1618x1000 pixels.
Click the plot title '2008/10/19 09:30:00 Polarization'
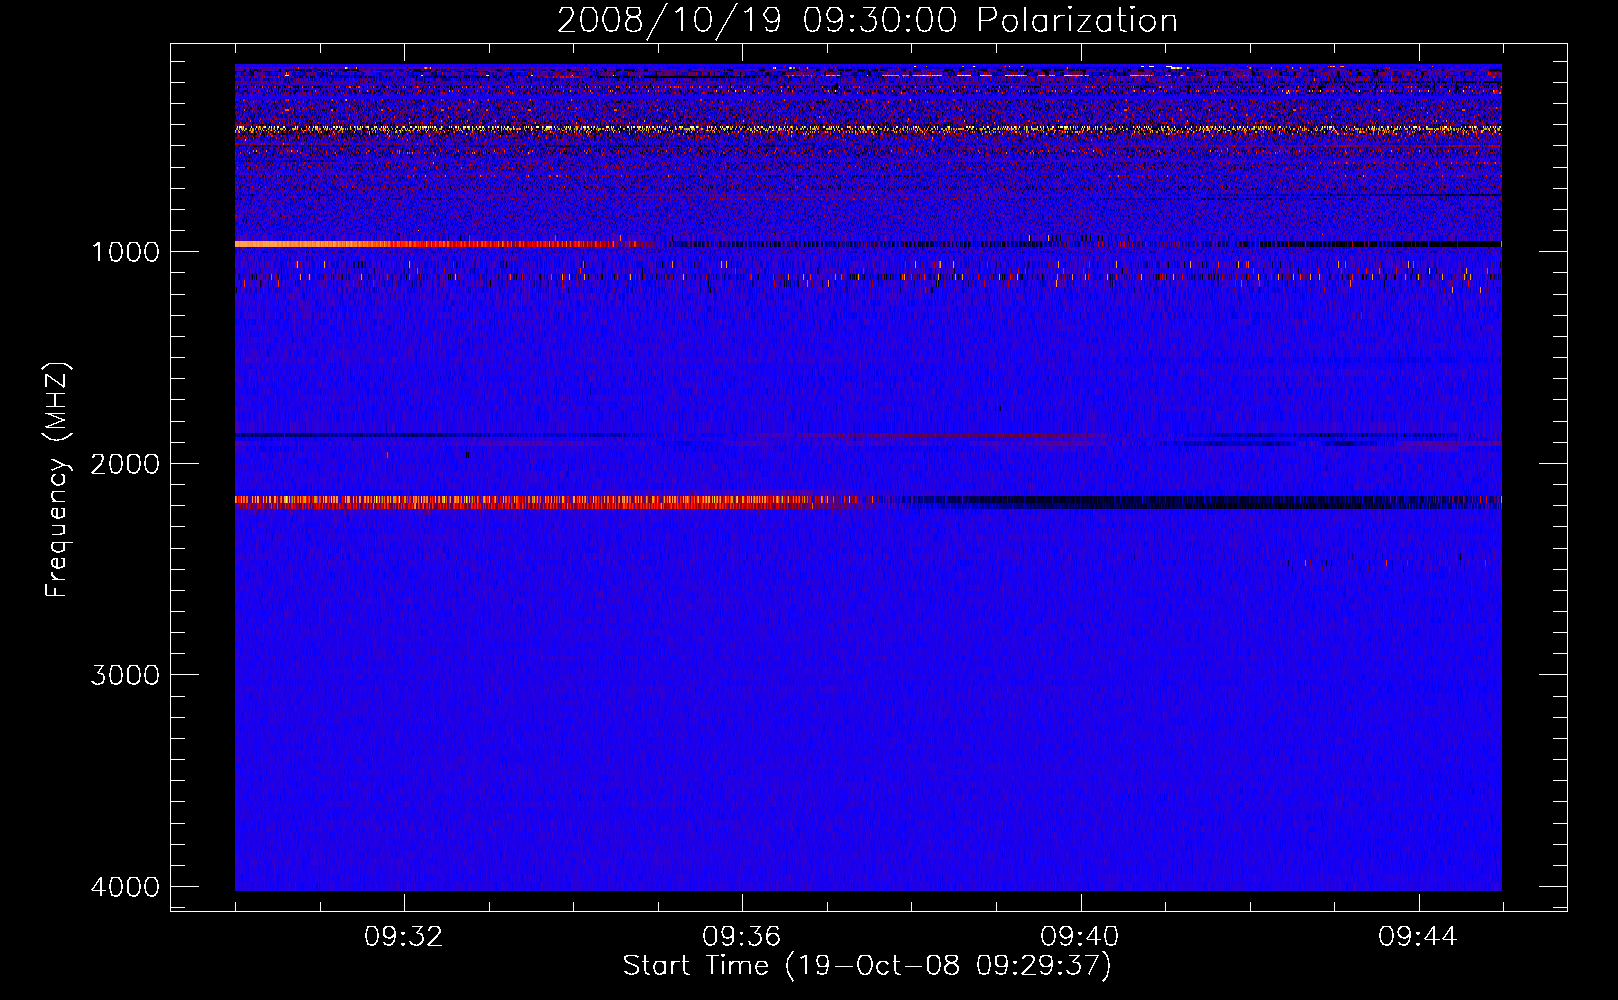pyautogui.click(x=867, y=20)
